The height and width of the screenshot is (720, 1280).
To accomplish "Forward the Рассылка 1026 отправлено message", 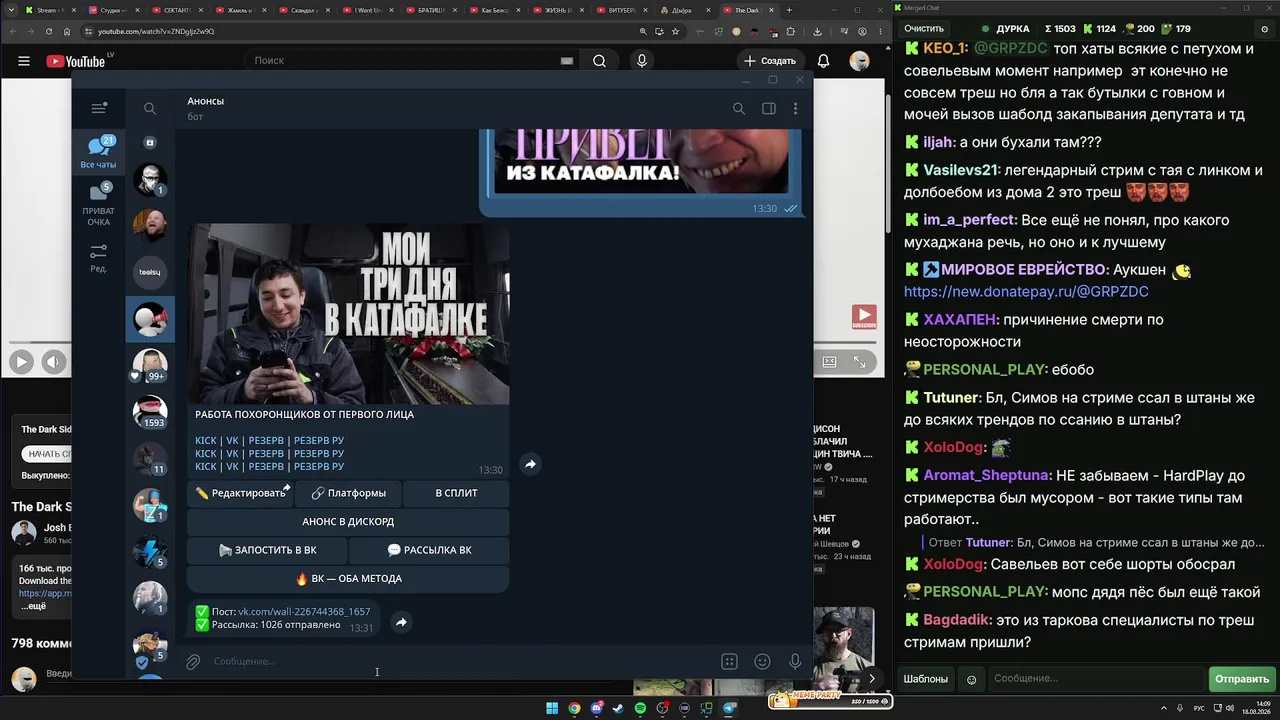I will click(400, 622).
